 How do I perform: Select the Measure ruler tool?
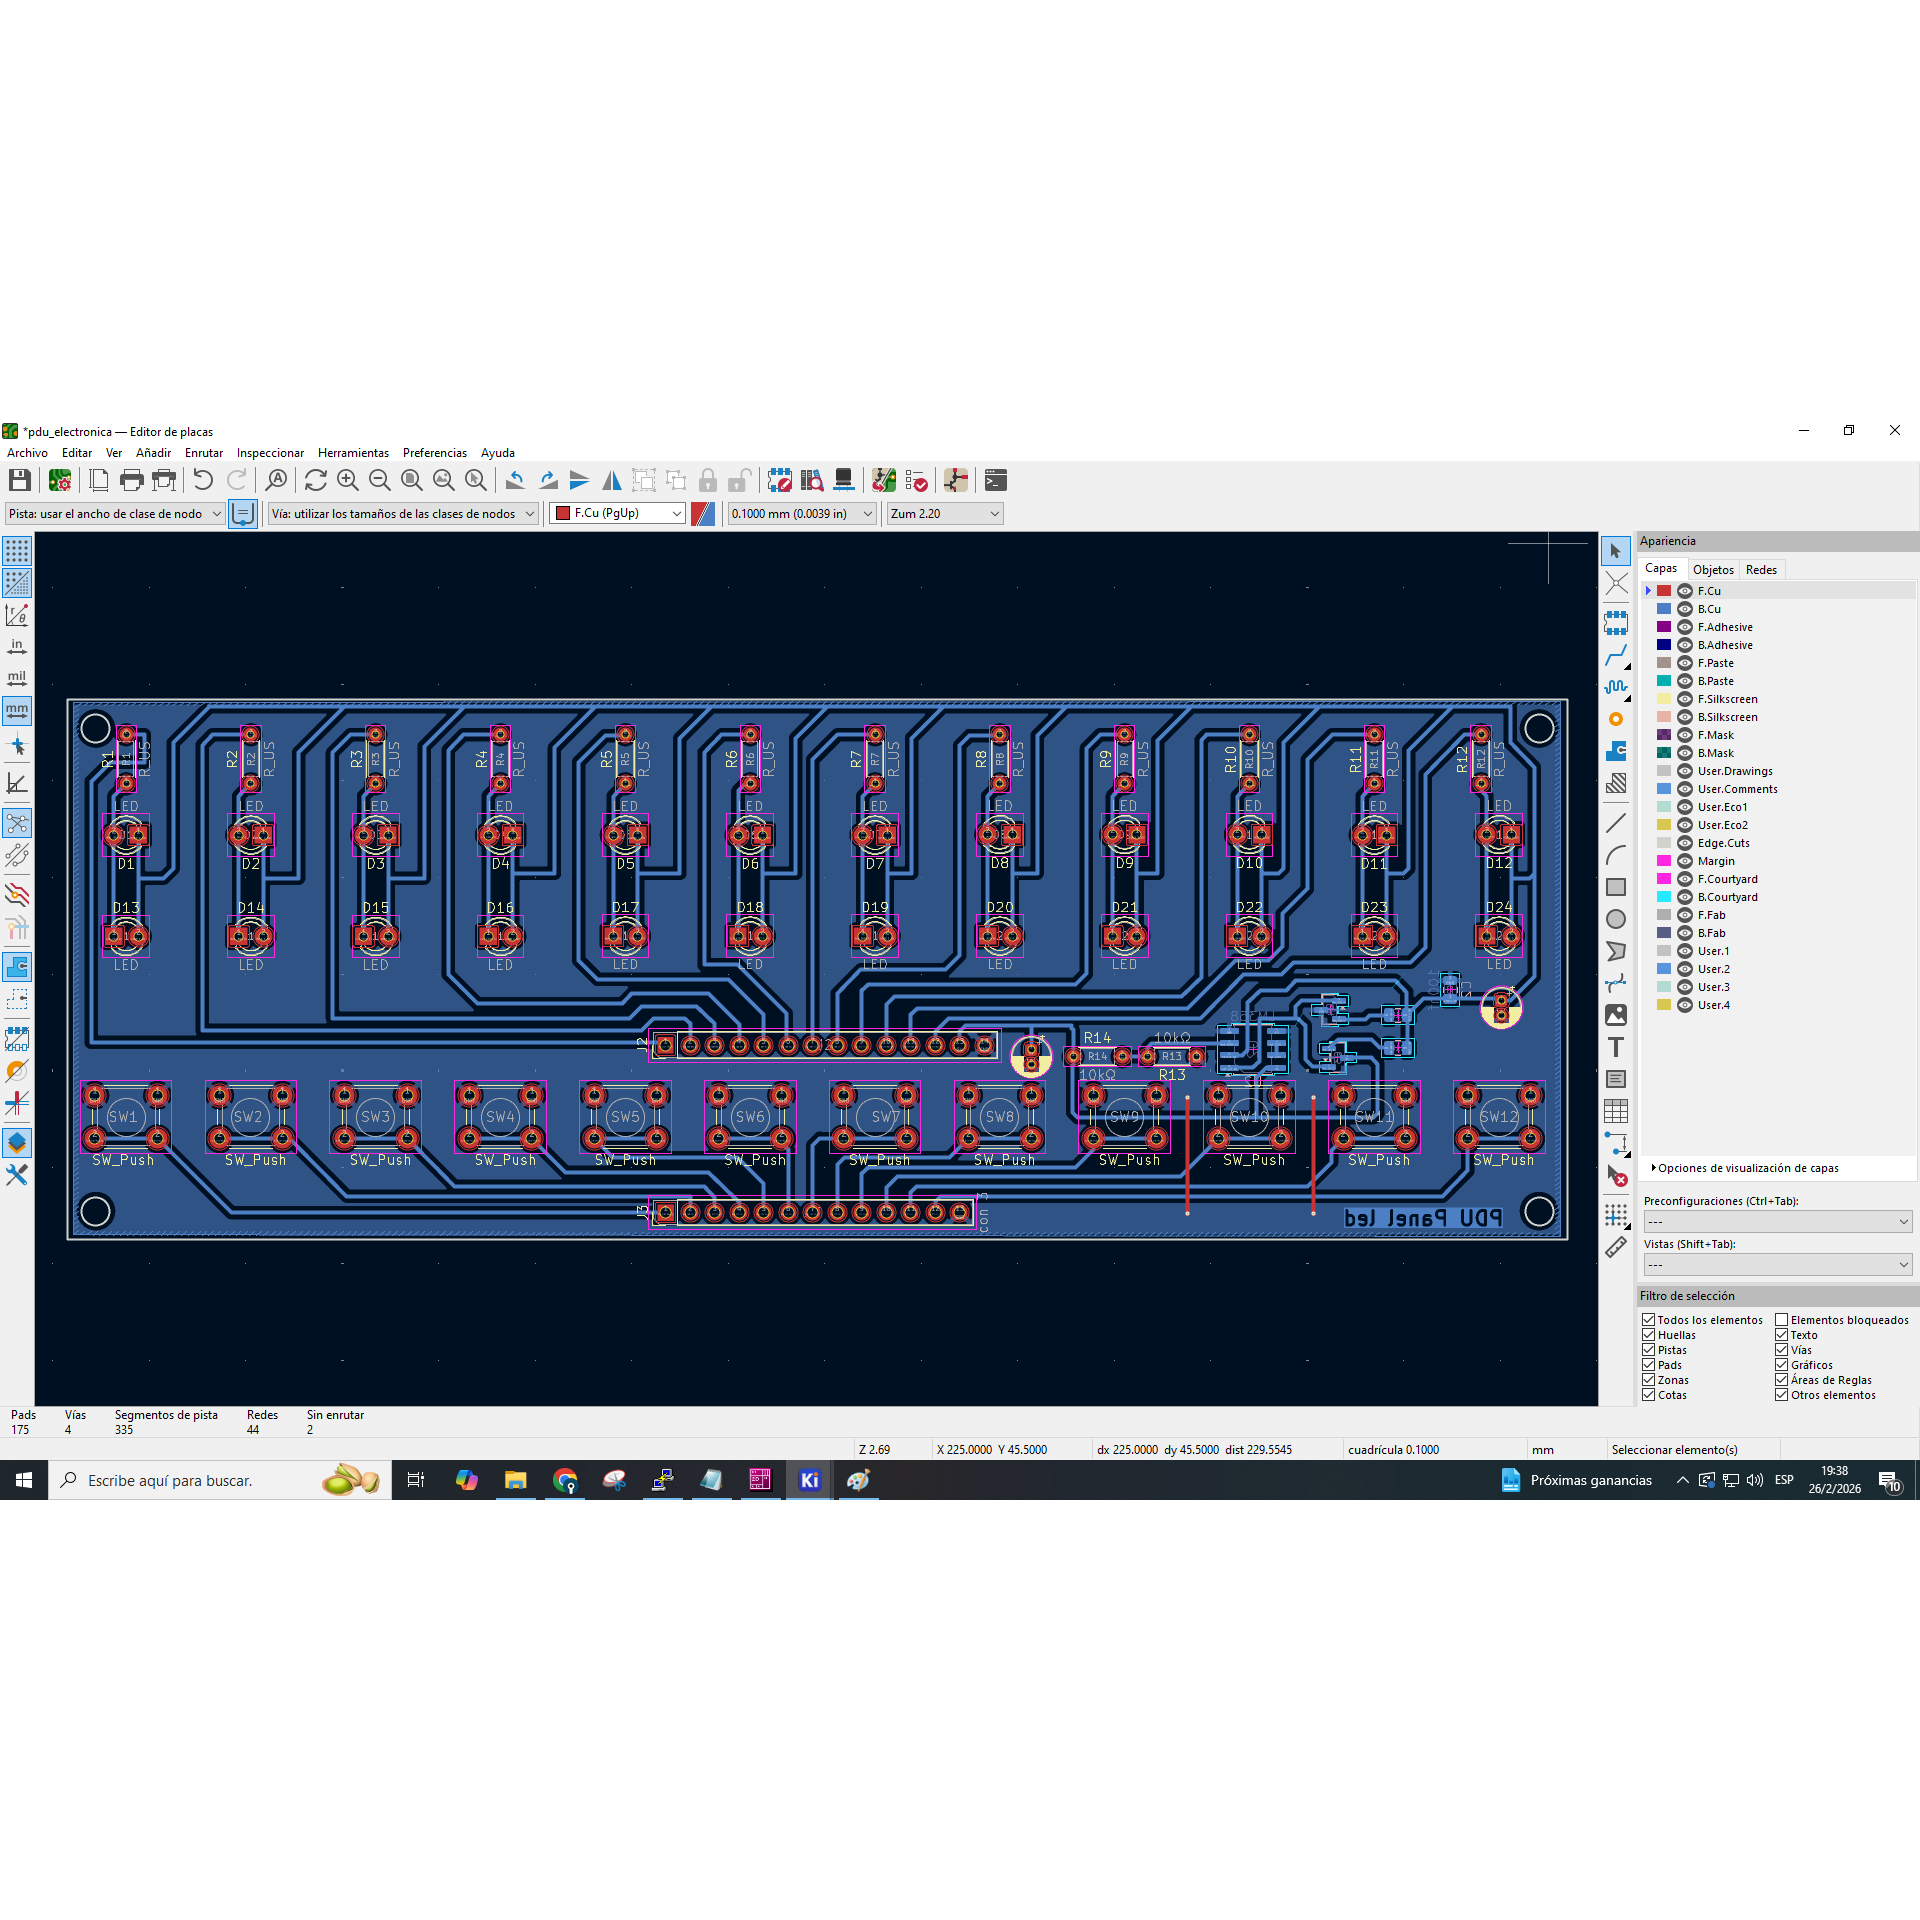pyautogui.click(x=1616, y=1247)
